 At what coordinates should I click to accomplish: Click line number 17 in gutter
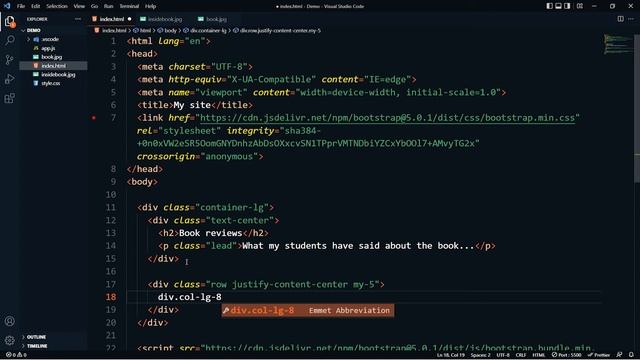pyautogui.click(x=111, y=284)
